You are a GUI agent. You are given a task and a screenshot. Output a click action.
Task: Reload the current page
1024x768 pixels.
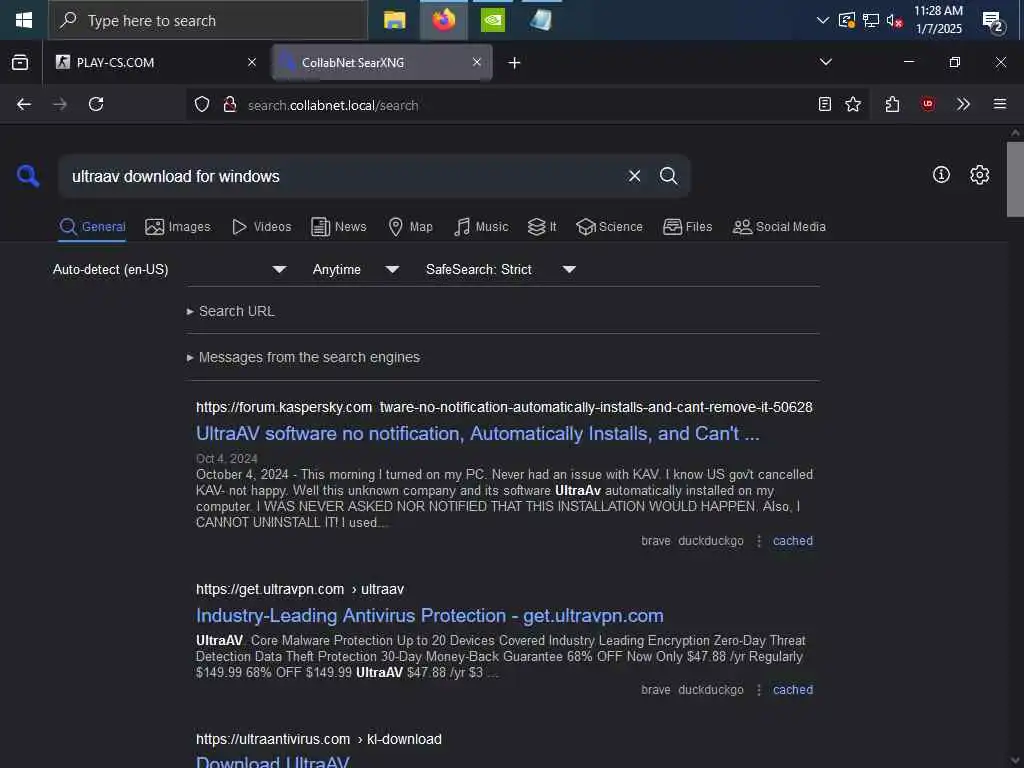click(96, 104)
